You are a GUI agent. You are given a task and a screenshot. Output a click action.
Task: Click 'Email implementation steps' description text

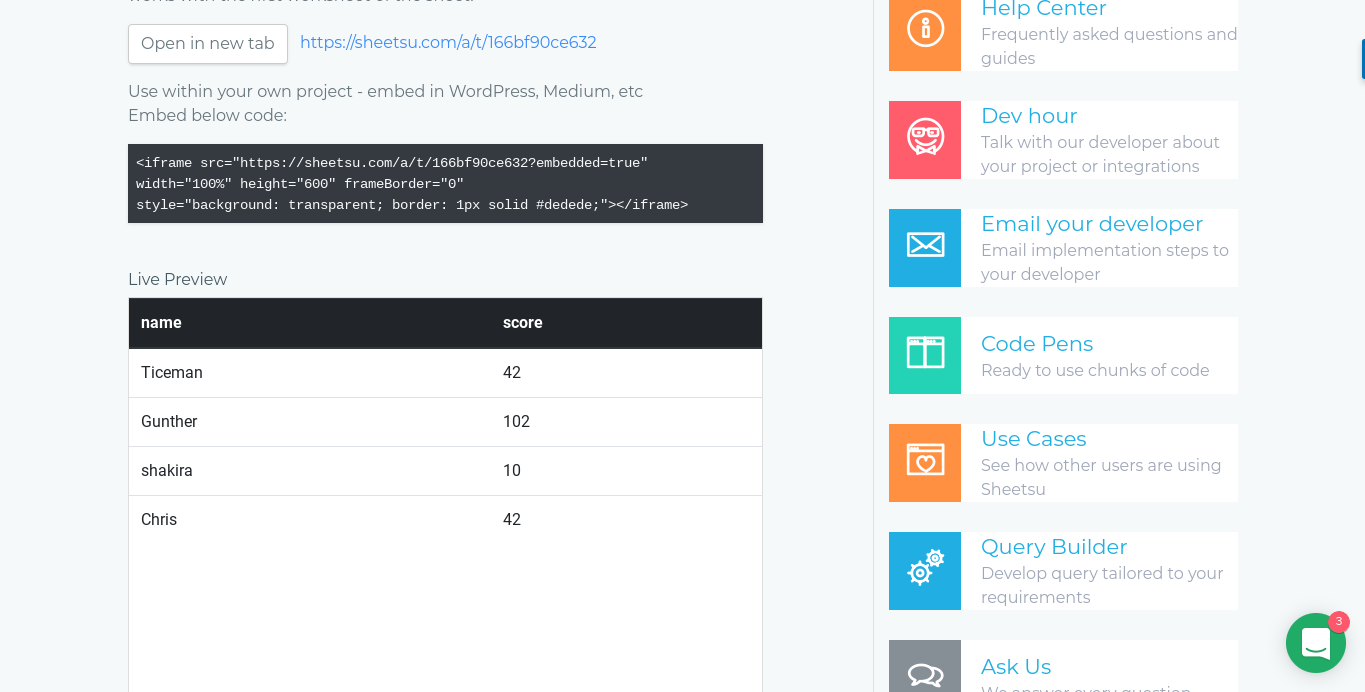pyautogui.click(x=1105, y=262)
